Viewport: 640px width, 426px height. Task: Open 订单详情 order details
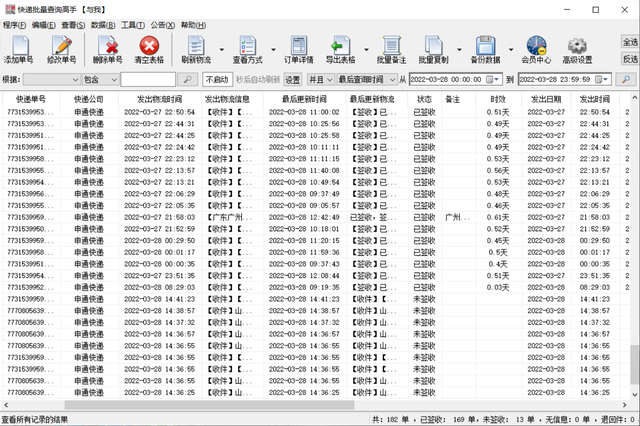pos(299,49)
